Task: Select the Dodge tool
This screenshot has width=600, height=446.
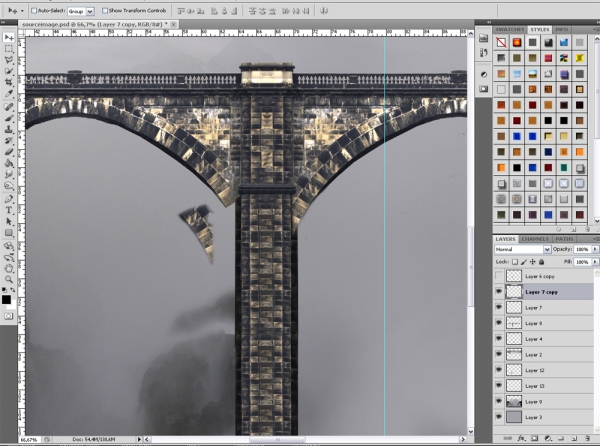Action: (x=9, y=186)
